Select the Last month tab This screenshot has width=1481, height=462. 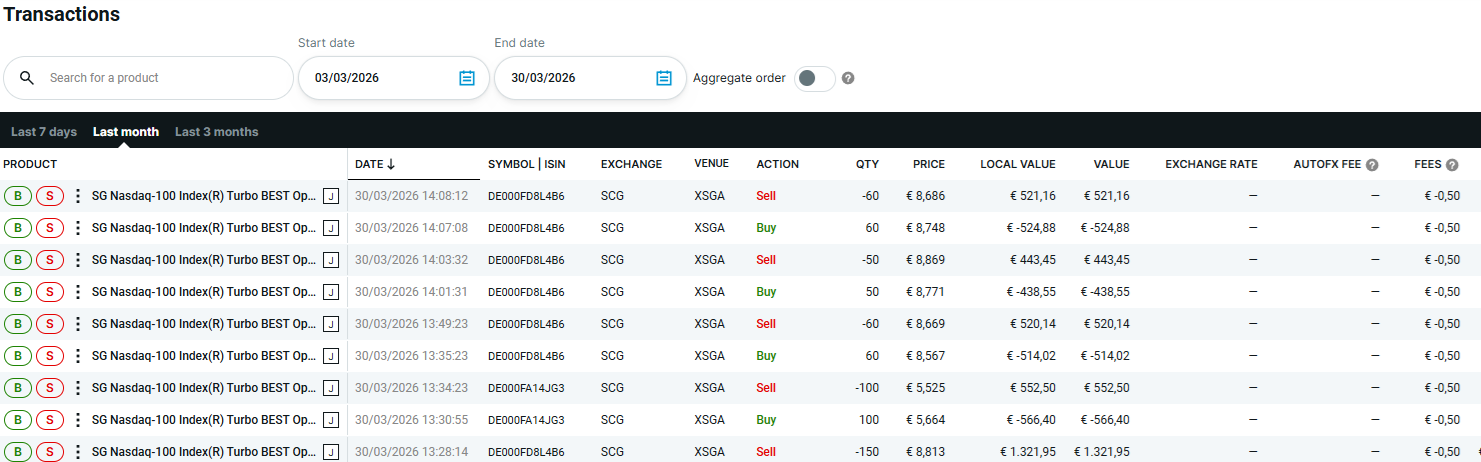[x=126, y=132]
